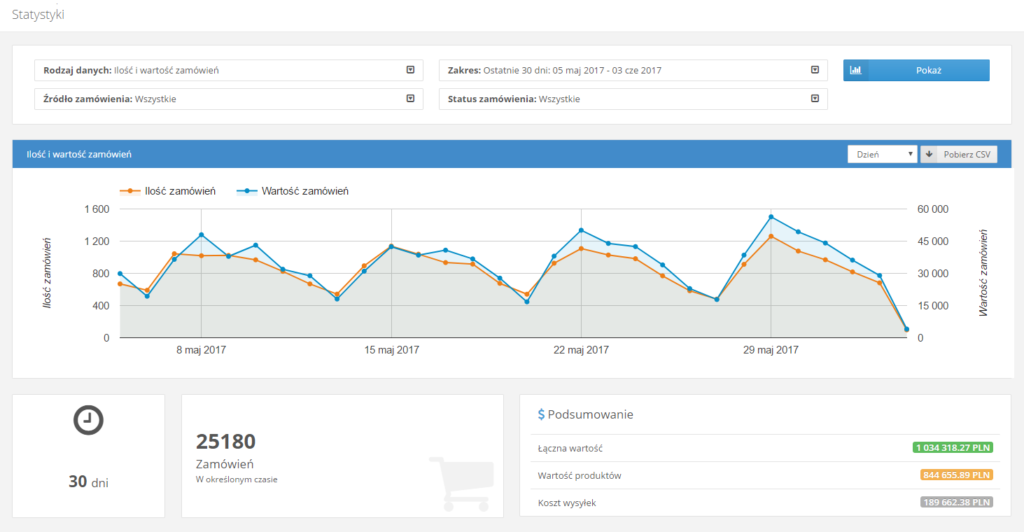Click the green Łączna wartość amount badge
This screenshot has width=1024, height=532.
pos(953,448)
